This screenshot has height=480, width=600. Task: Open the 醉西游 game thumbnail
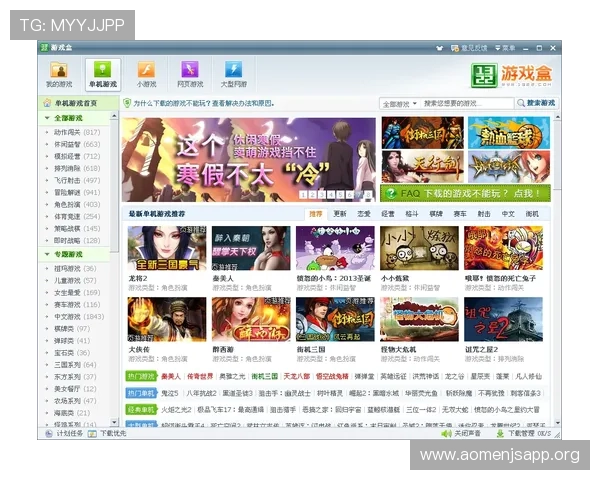click(251, 319)
